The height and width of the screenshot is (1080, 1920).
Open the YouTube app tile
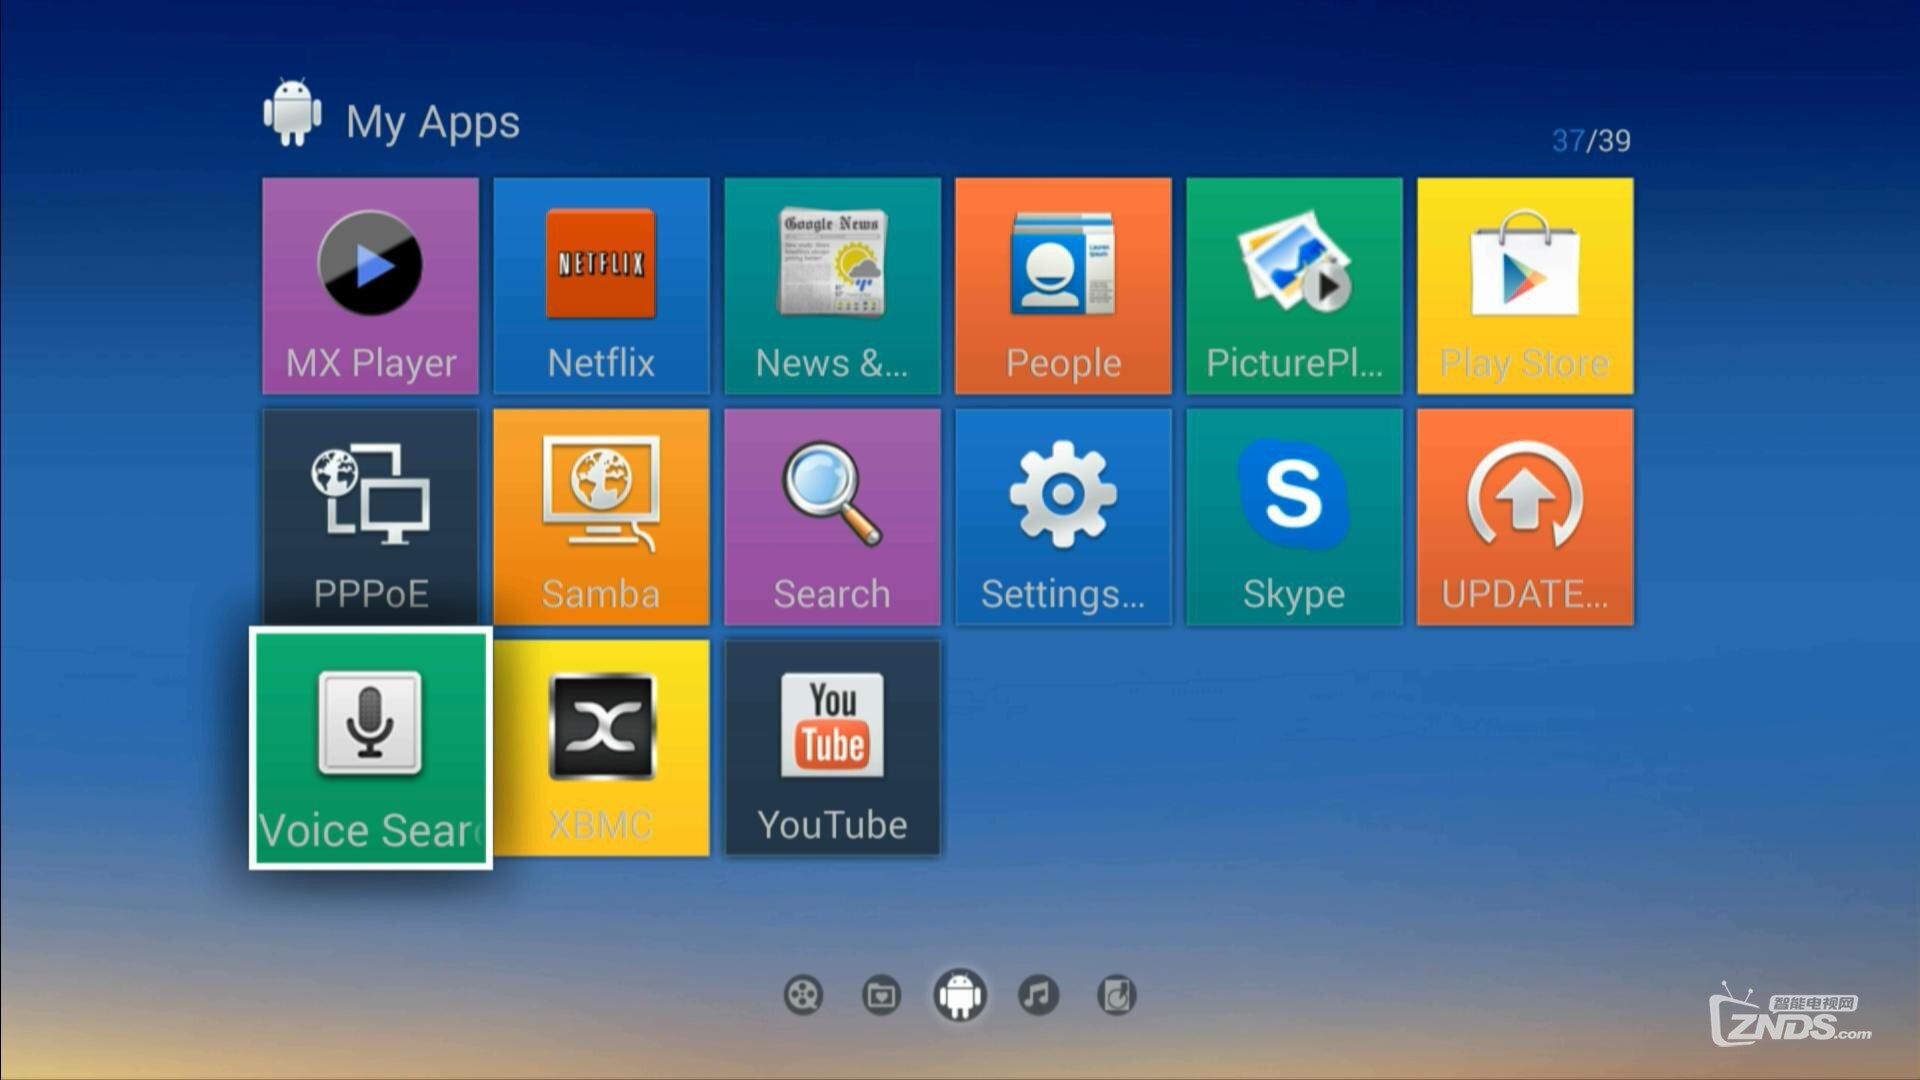click(x=832, y=748)
